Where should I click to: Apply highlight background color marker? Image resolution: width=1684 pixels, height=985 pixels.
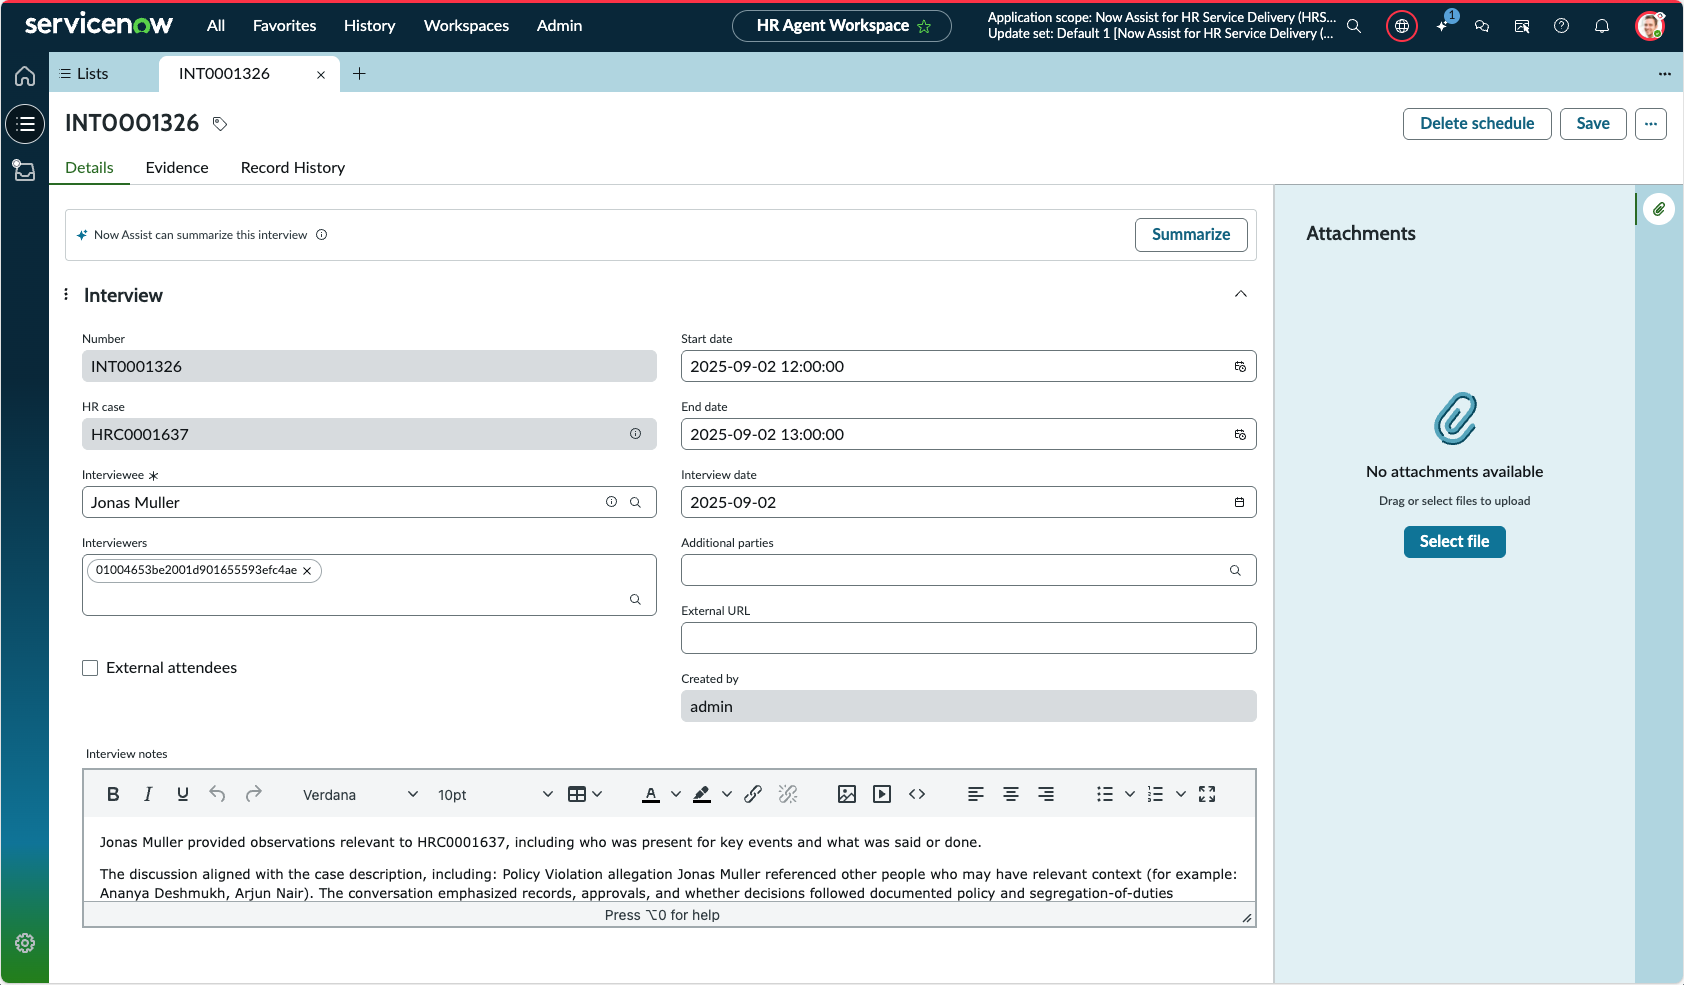[x=702, y=794]
